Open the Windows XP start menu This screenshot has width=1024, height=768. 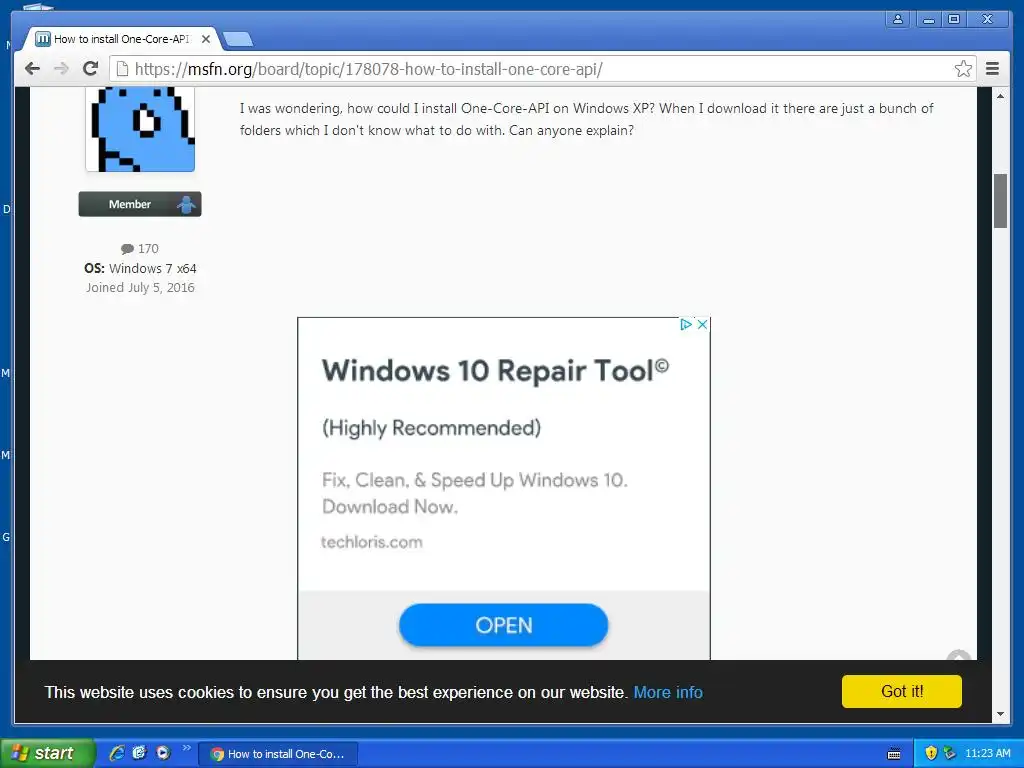tap(47, 753)
